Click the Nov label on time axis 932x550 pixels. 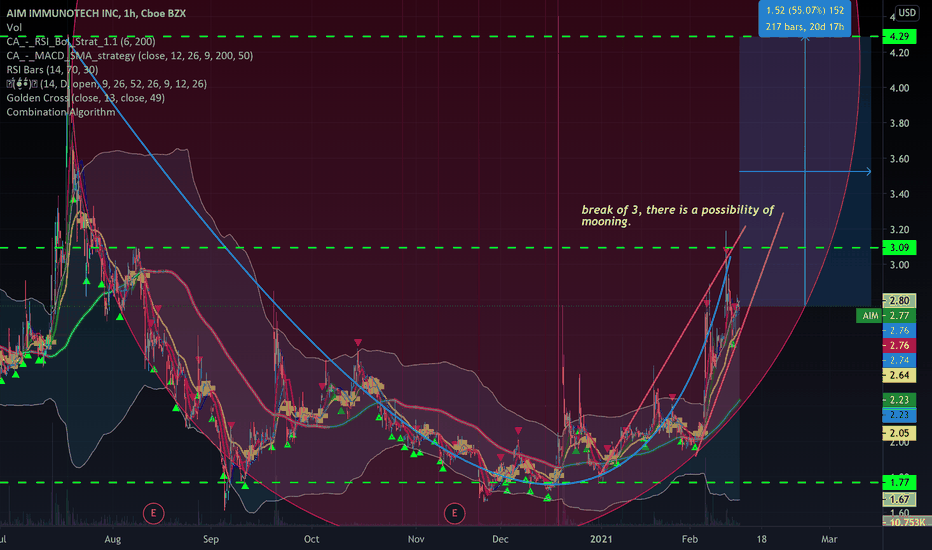click(416, 539)
